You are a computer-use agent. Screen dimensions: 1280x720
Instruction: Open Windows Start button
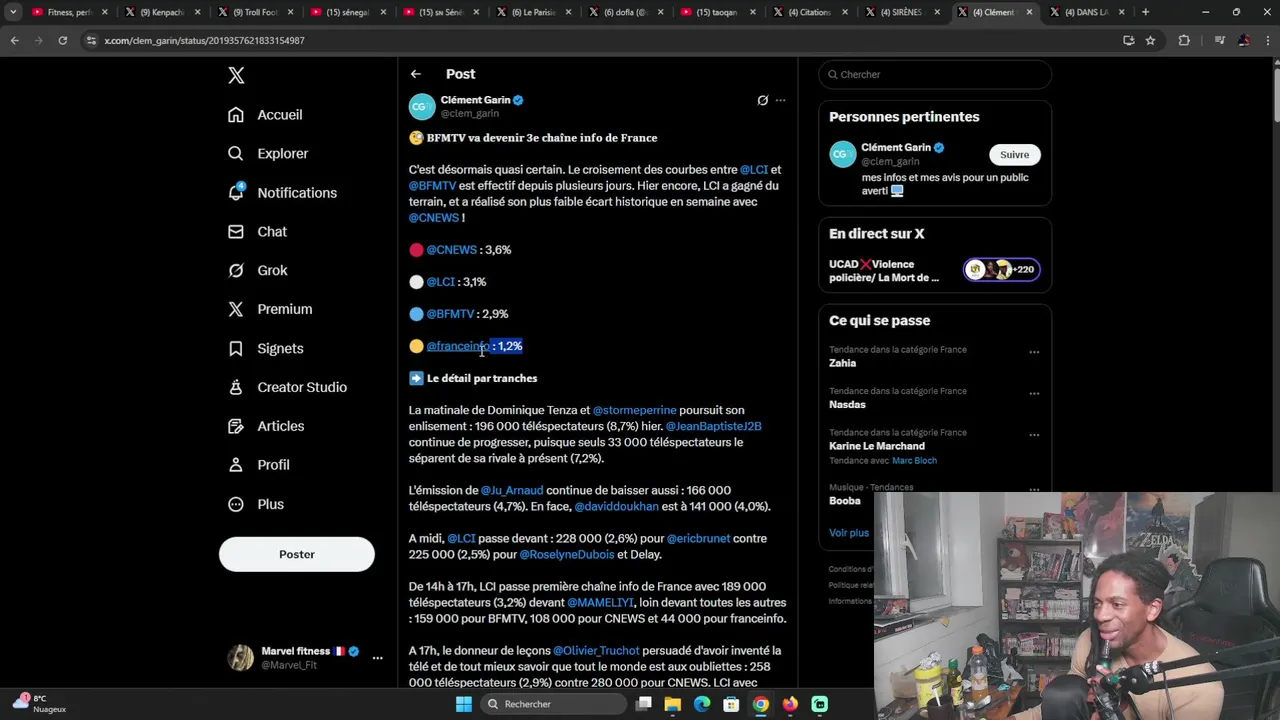464,704
